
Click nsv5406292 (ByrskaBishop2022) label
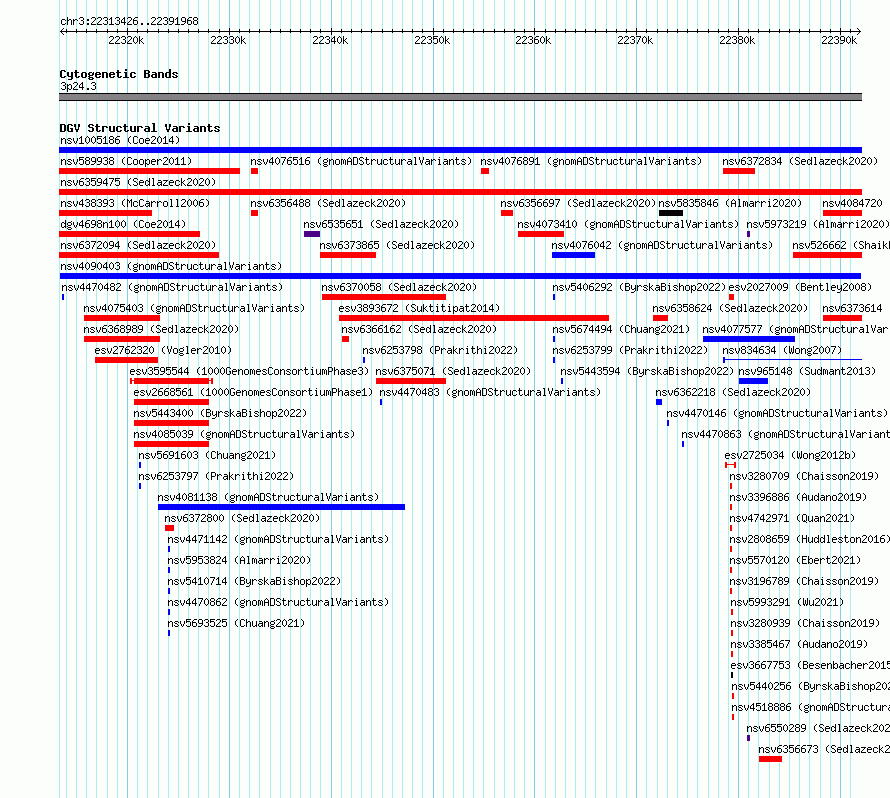point(639,287)
